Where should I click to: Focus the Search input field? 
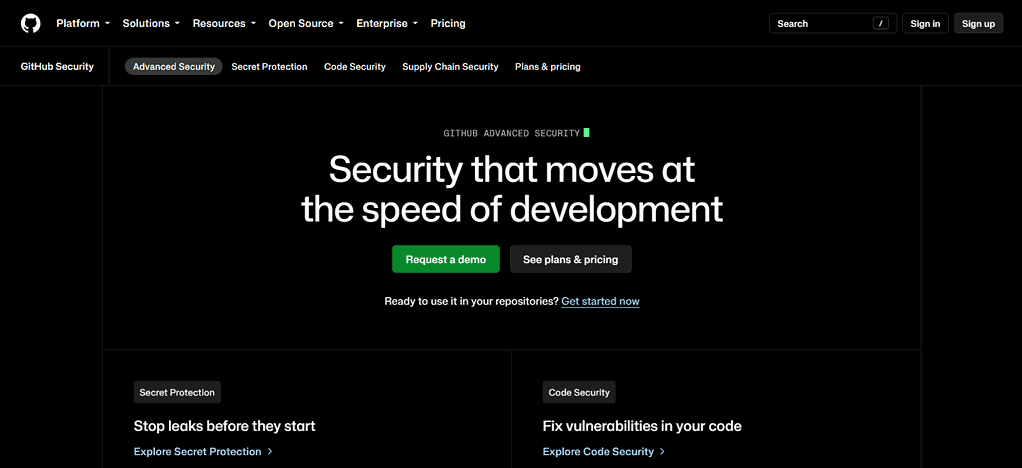coord(833,23)
